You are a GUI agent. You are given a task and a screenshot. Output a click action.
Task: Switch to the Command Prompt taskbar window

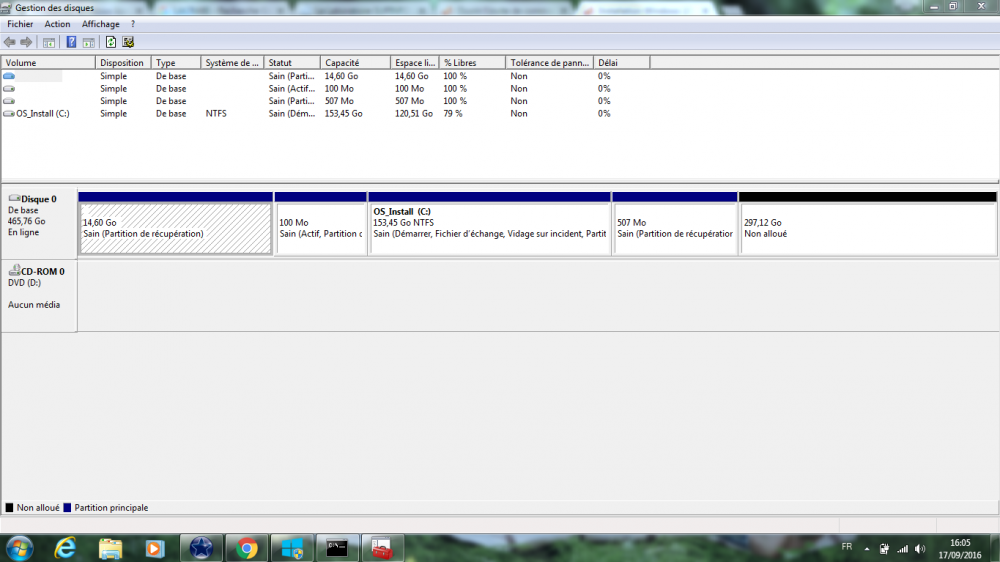click(337, 548)
